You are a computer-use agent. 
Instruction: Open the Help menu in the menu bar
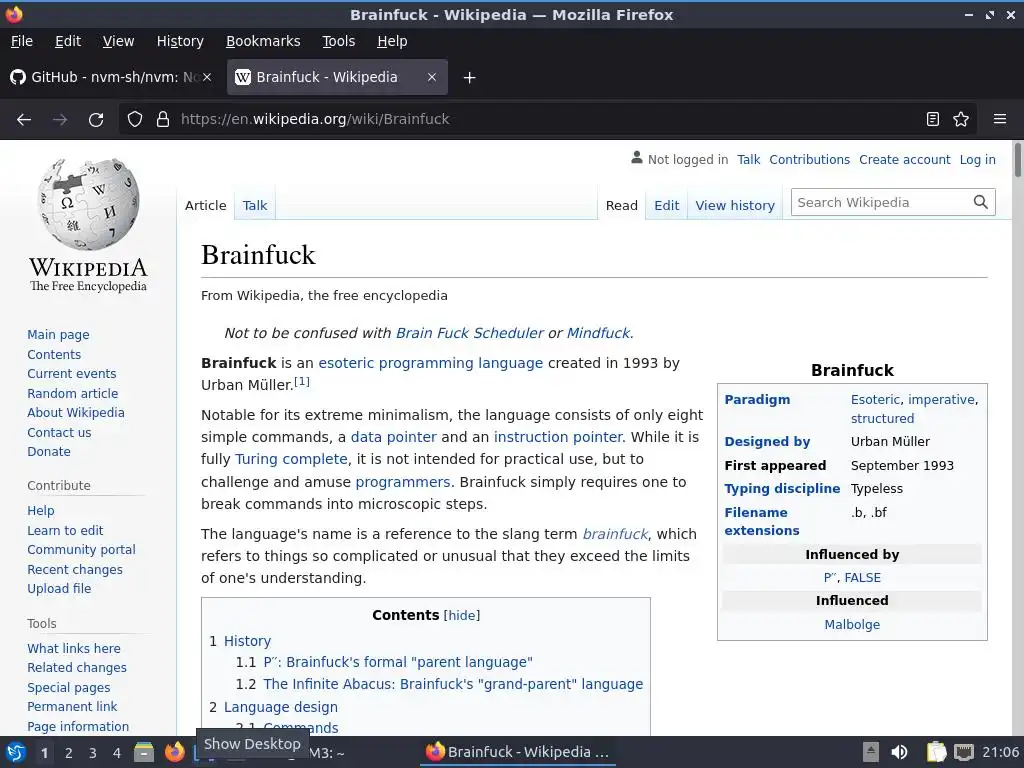coord(392,41)
